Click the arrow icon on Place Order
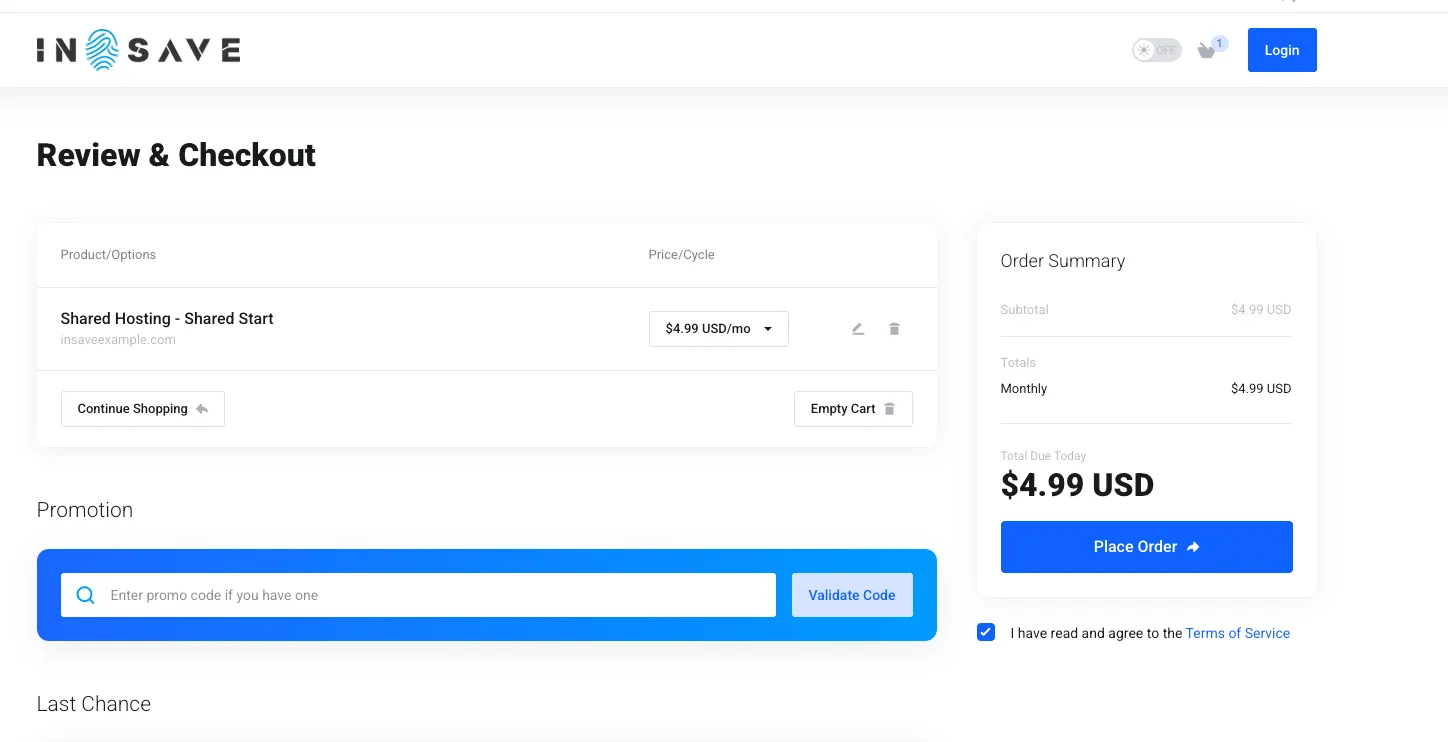This screenshot has width=1448, height=742. tap(1193, 547)
